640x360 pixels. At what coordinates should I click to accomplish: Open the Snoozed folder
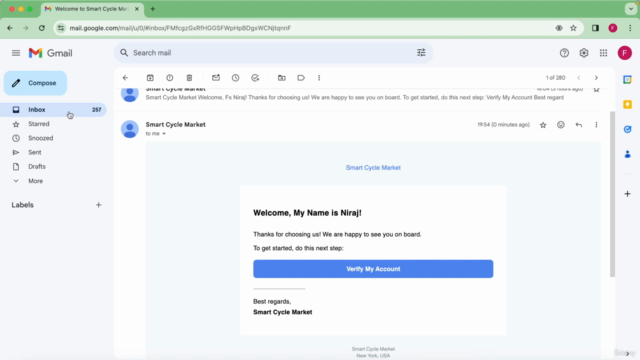(40, 138)
